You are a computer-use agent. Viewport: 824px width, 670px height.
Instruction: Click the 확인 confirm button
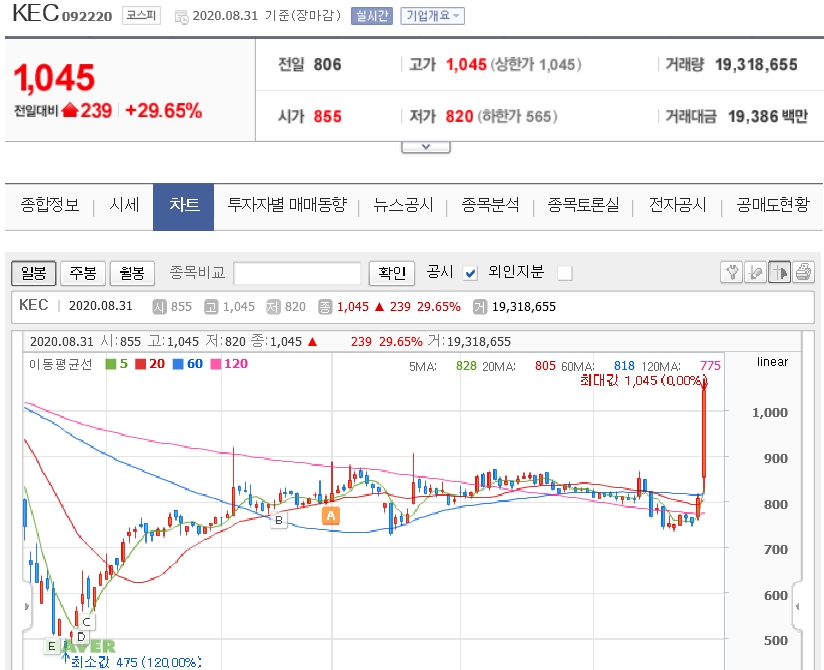[392, 273]
